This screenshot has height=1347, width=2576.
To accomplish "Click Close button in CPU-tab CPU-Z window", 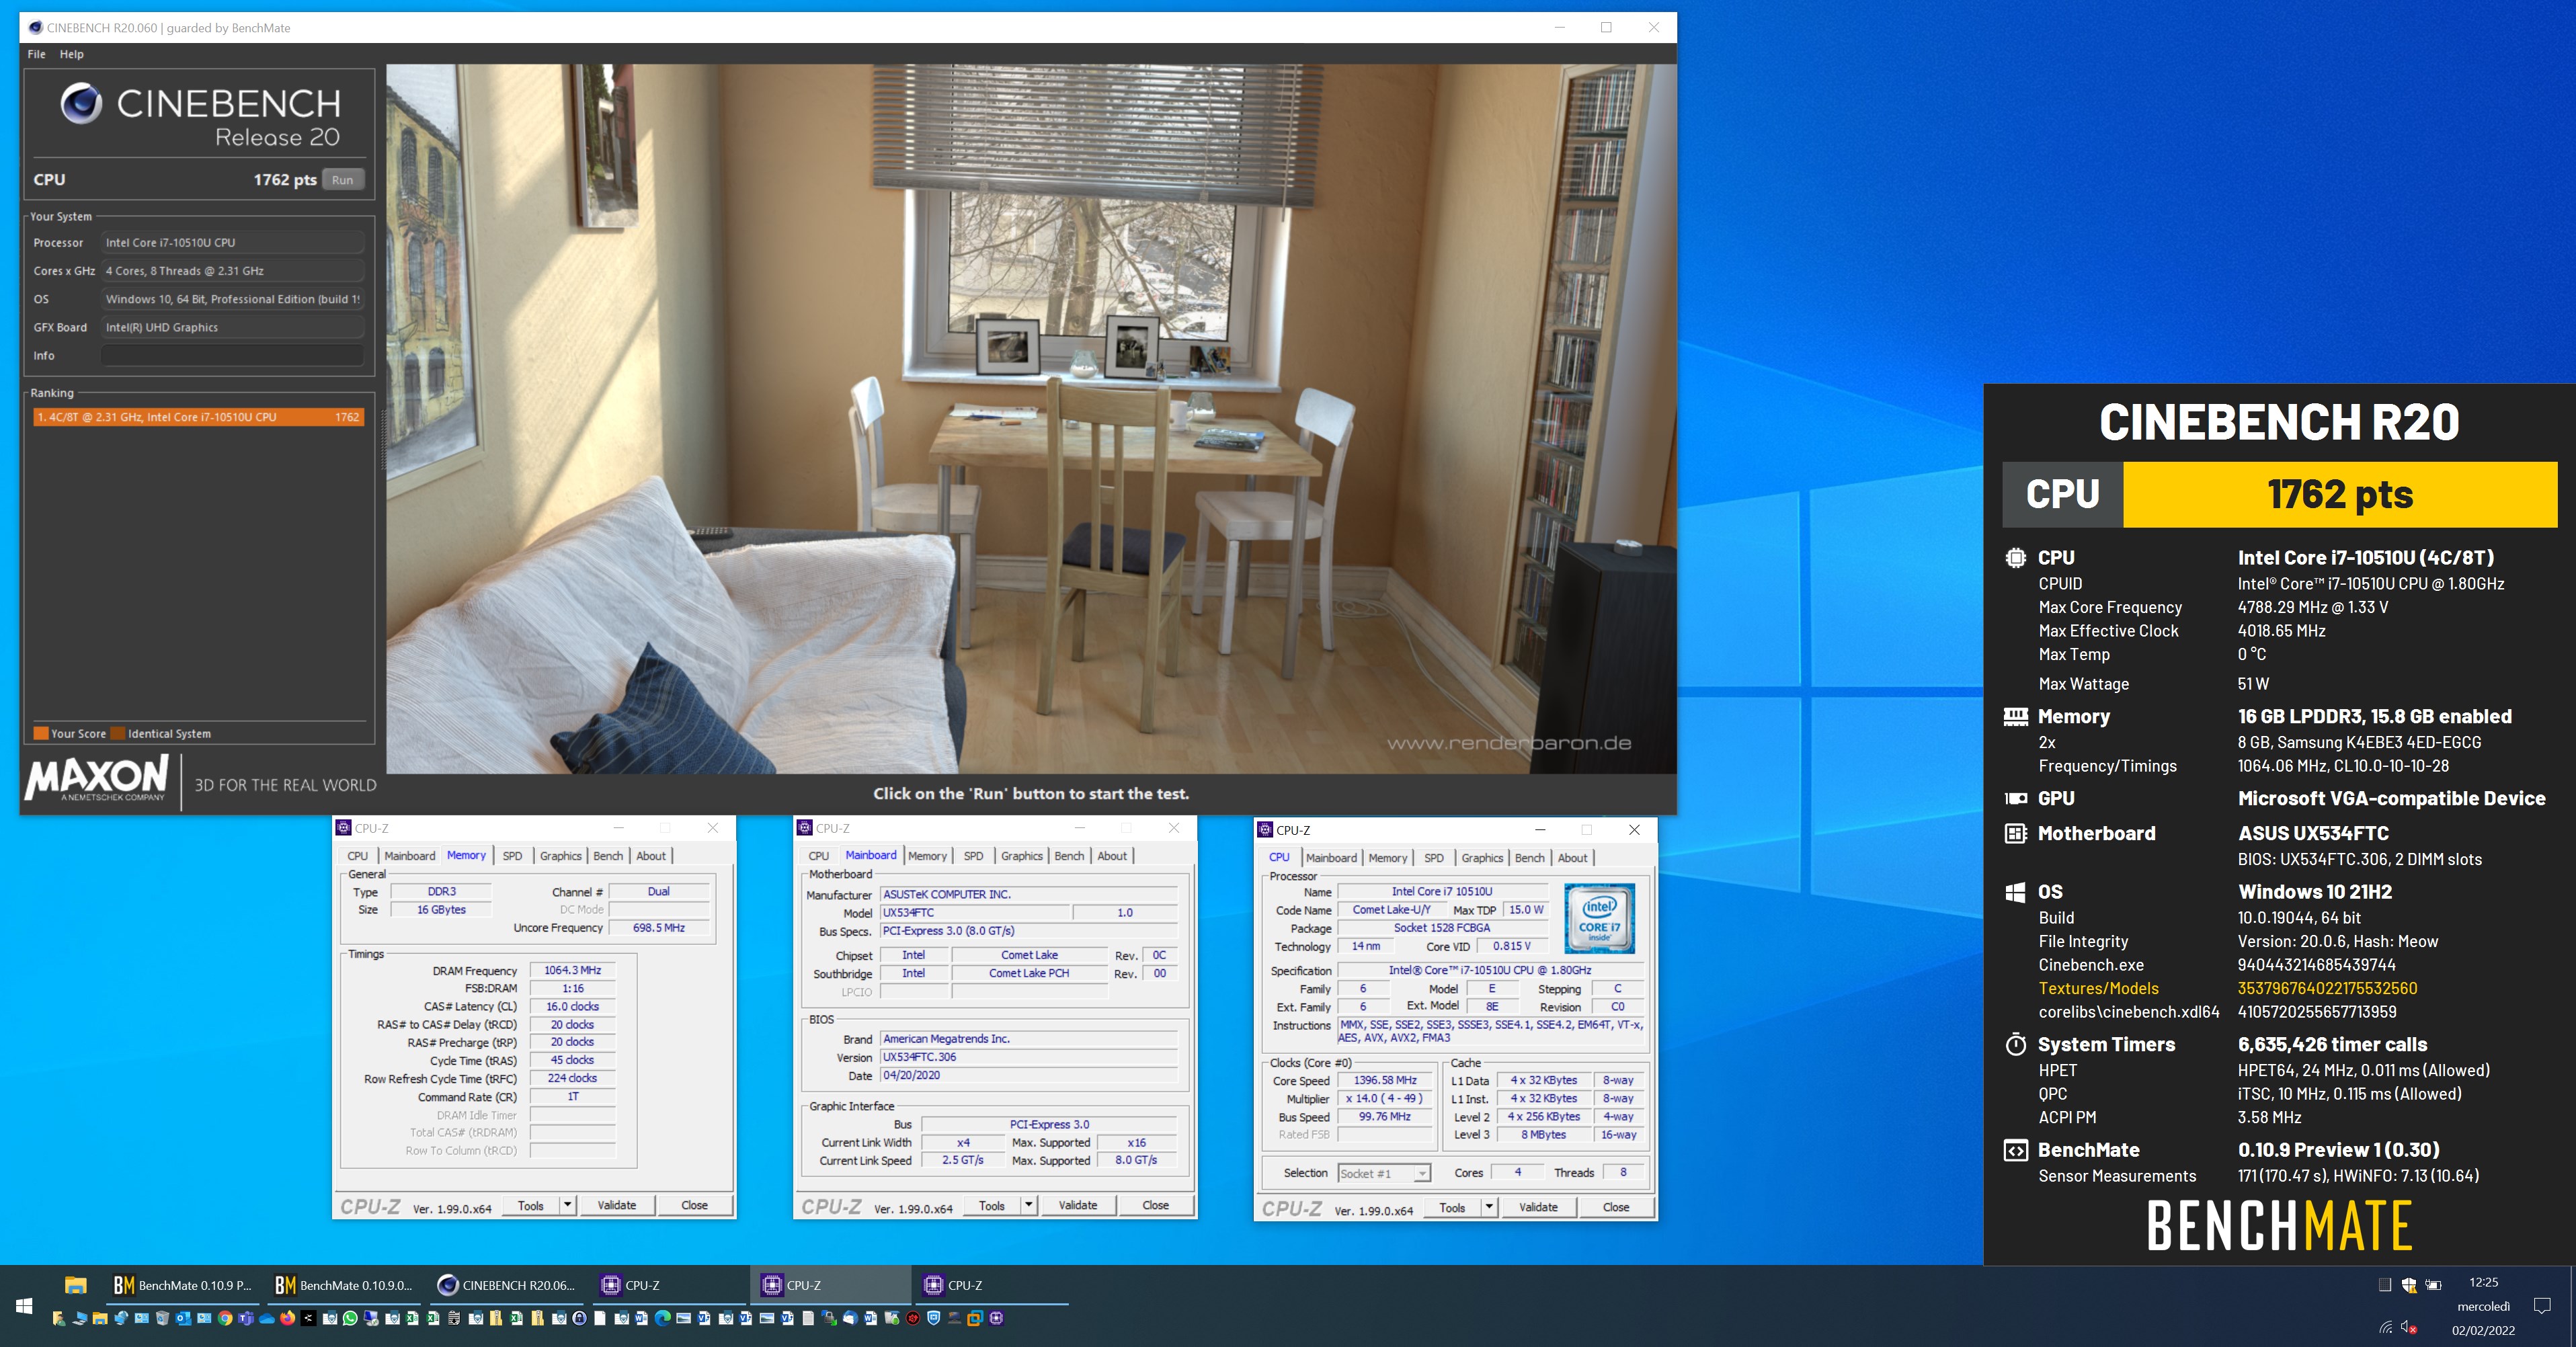I will point(1616,1207).
